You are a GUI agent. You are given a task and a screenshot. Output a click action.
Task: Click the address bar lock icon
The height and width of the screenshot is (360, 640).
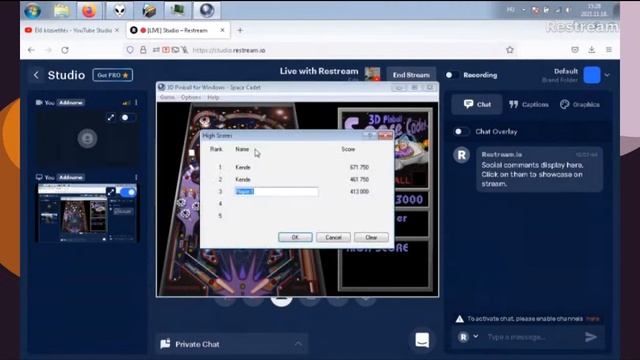[x=143, y=50]
